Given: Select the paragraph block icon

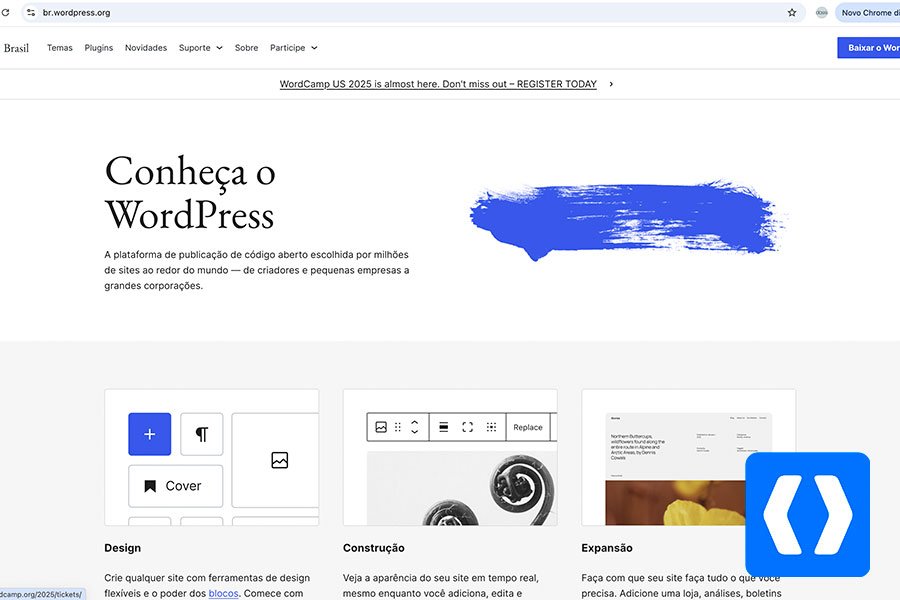Looking at the screenshot, I should (201, 434).
